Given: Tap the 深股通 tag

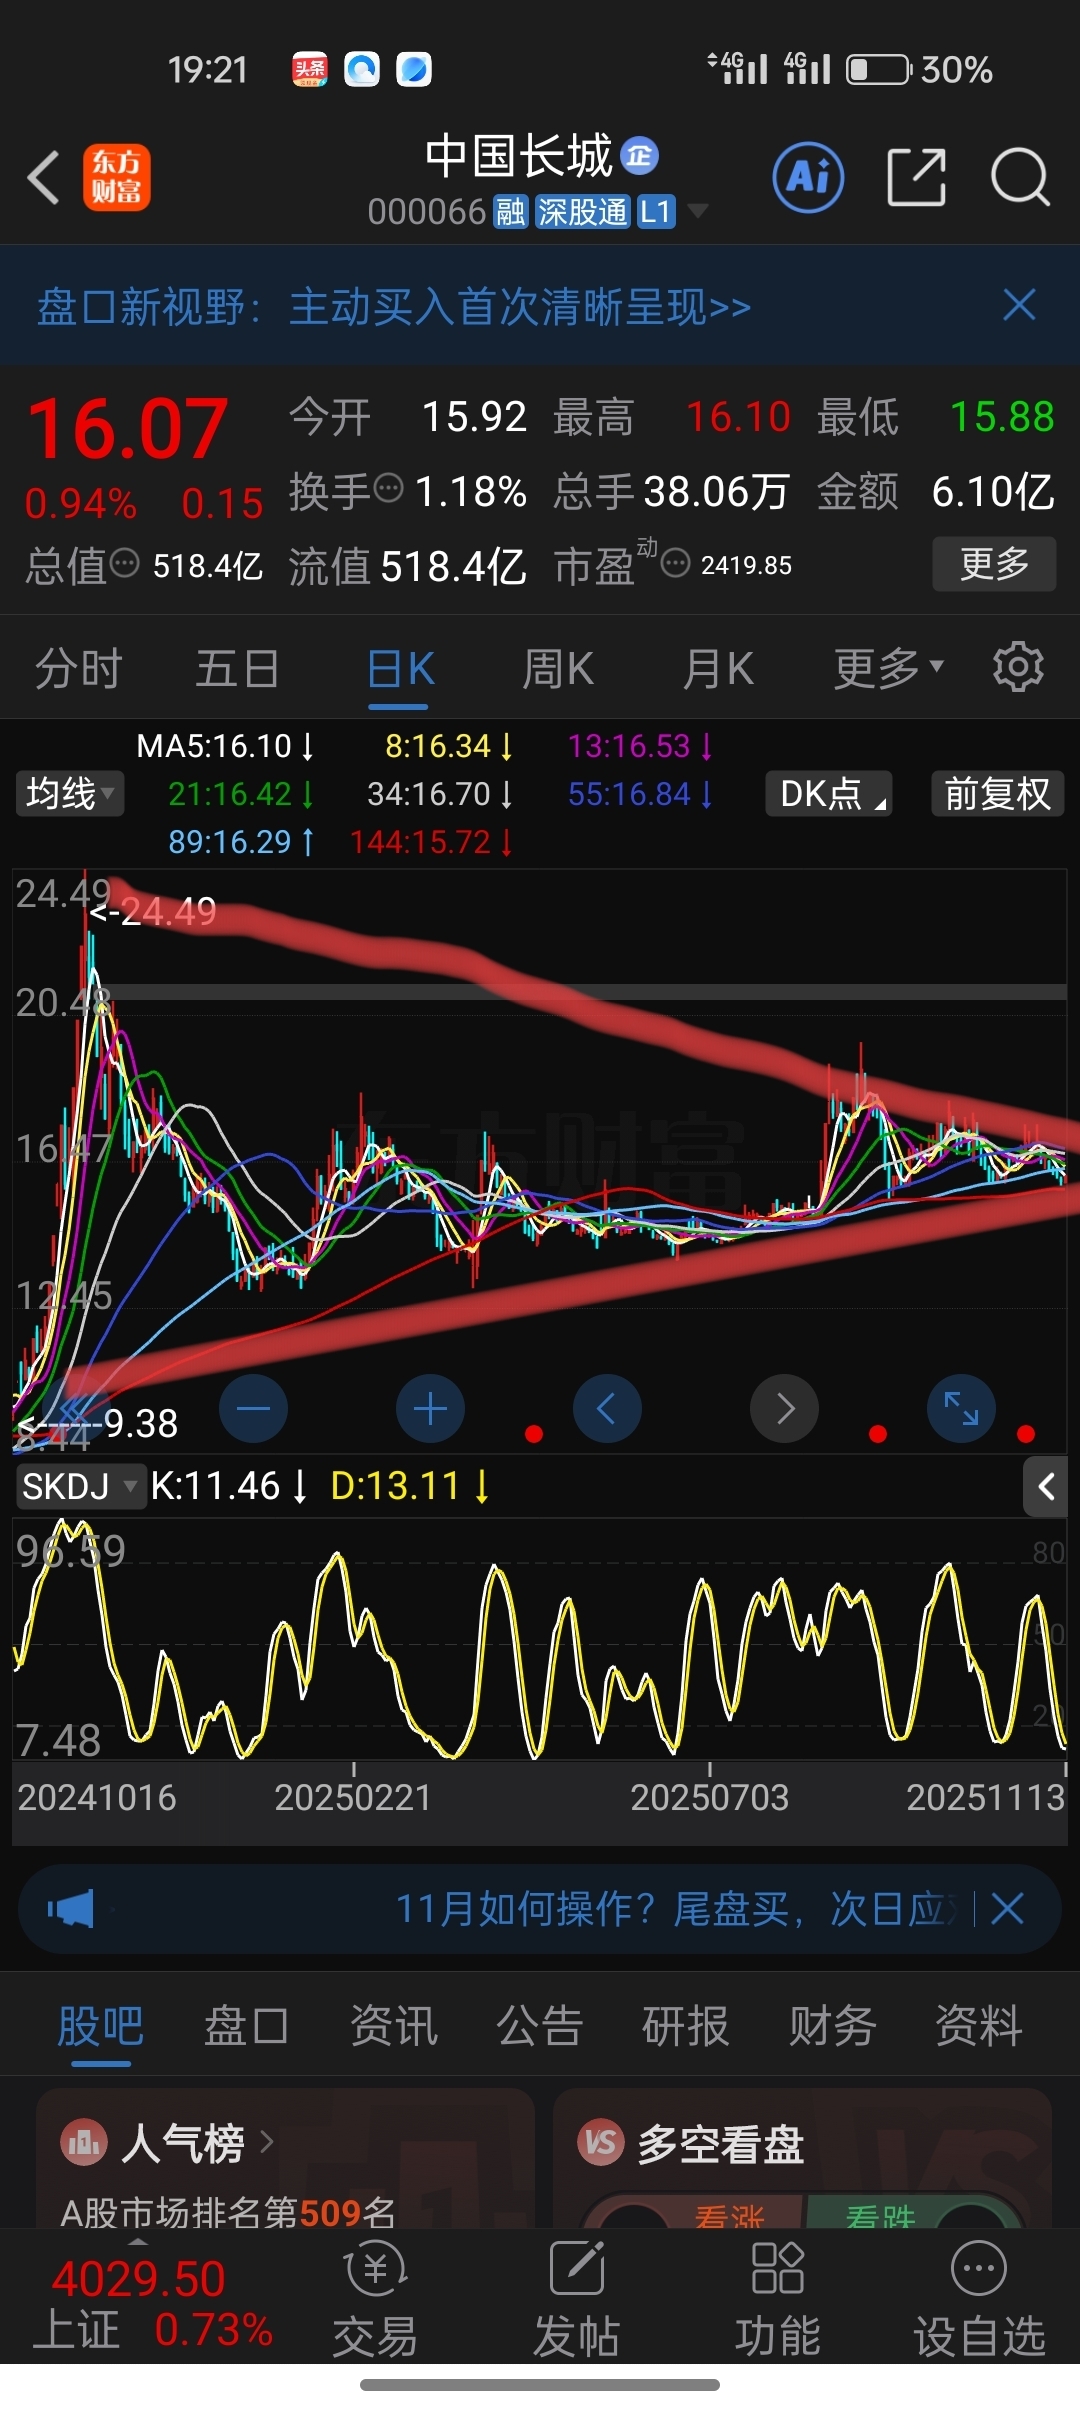Looking at the screenshot, I should 582,211.
